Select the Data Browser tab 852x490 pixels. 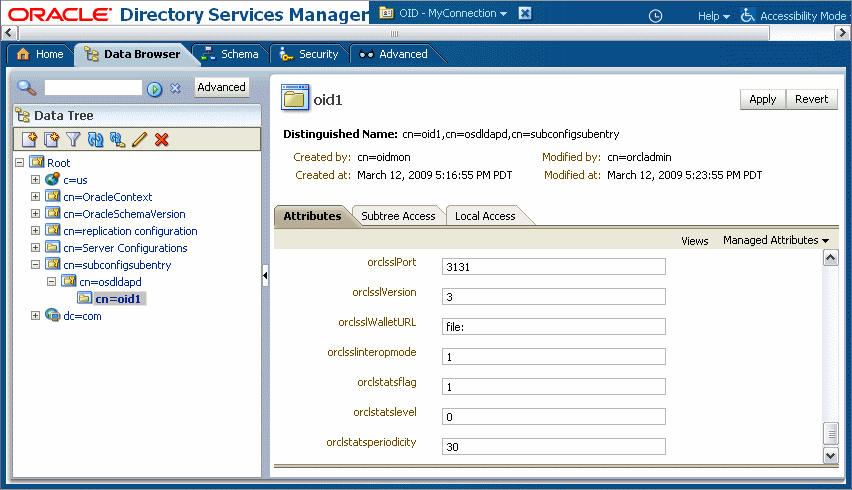(133, 54)
